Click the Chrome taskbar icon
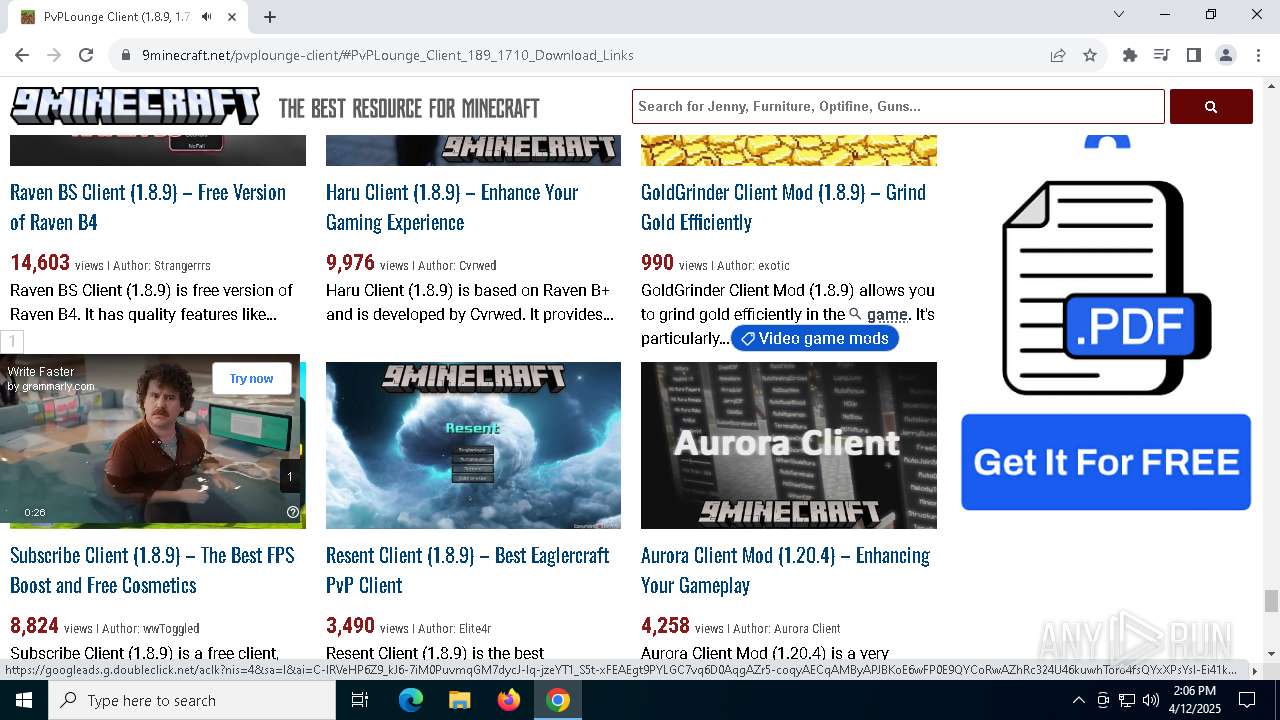This screenshot has width=1280, height=720. (x=558, y=700)
